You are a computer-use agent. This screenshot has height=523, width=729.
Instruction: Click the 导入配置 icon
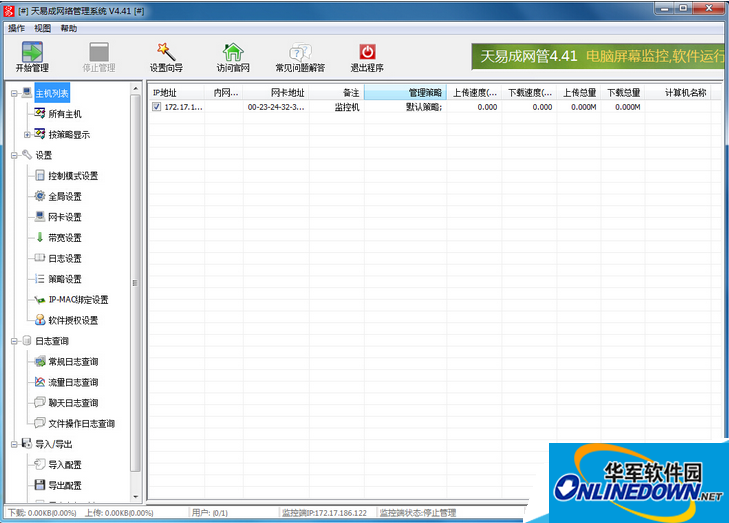pos(40,464)
